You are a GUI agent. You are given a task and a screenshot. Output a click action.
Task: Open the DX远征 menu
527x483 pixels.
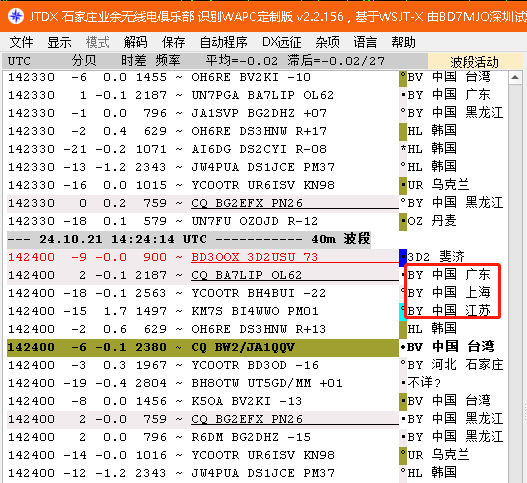click(x=281, y=42)
